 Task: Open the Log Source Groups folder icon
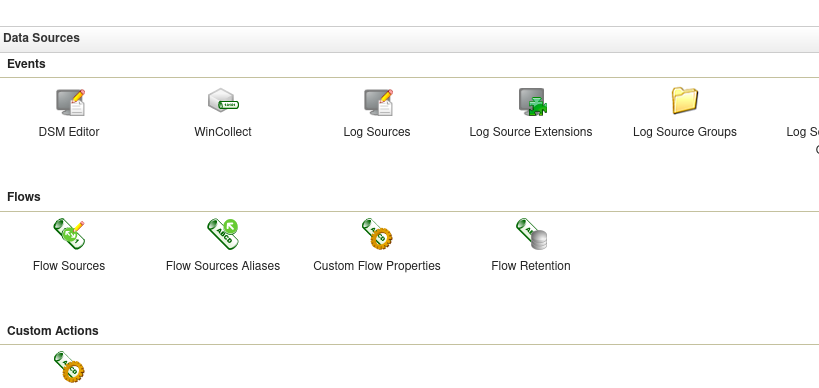tap(685, 100)
